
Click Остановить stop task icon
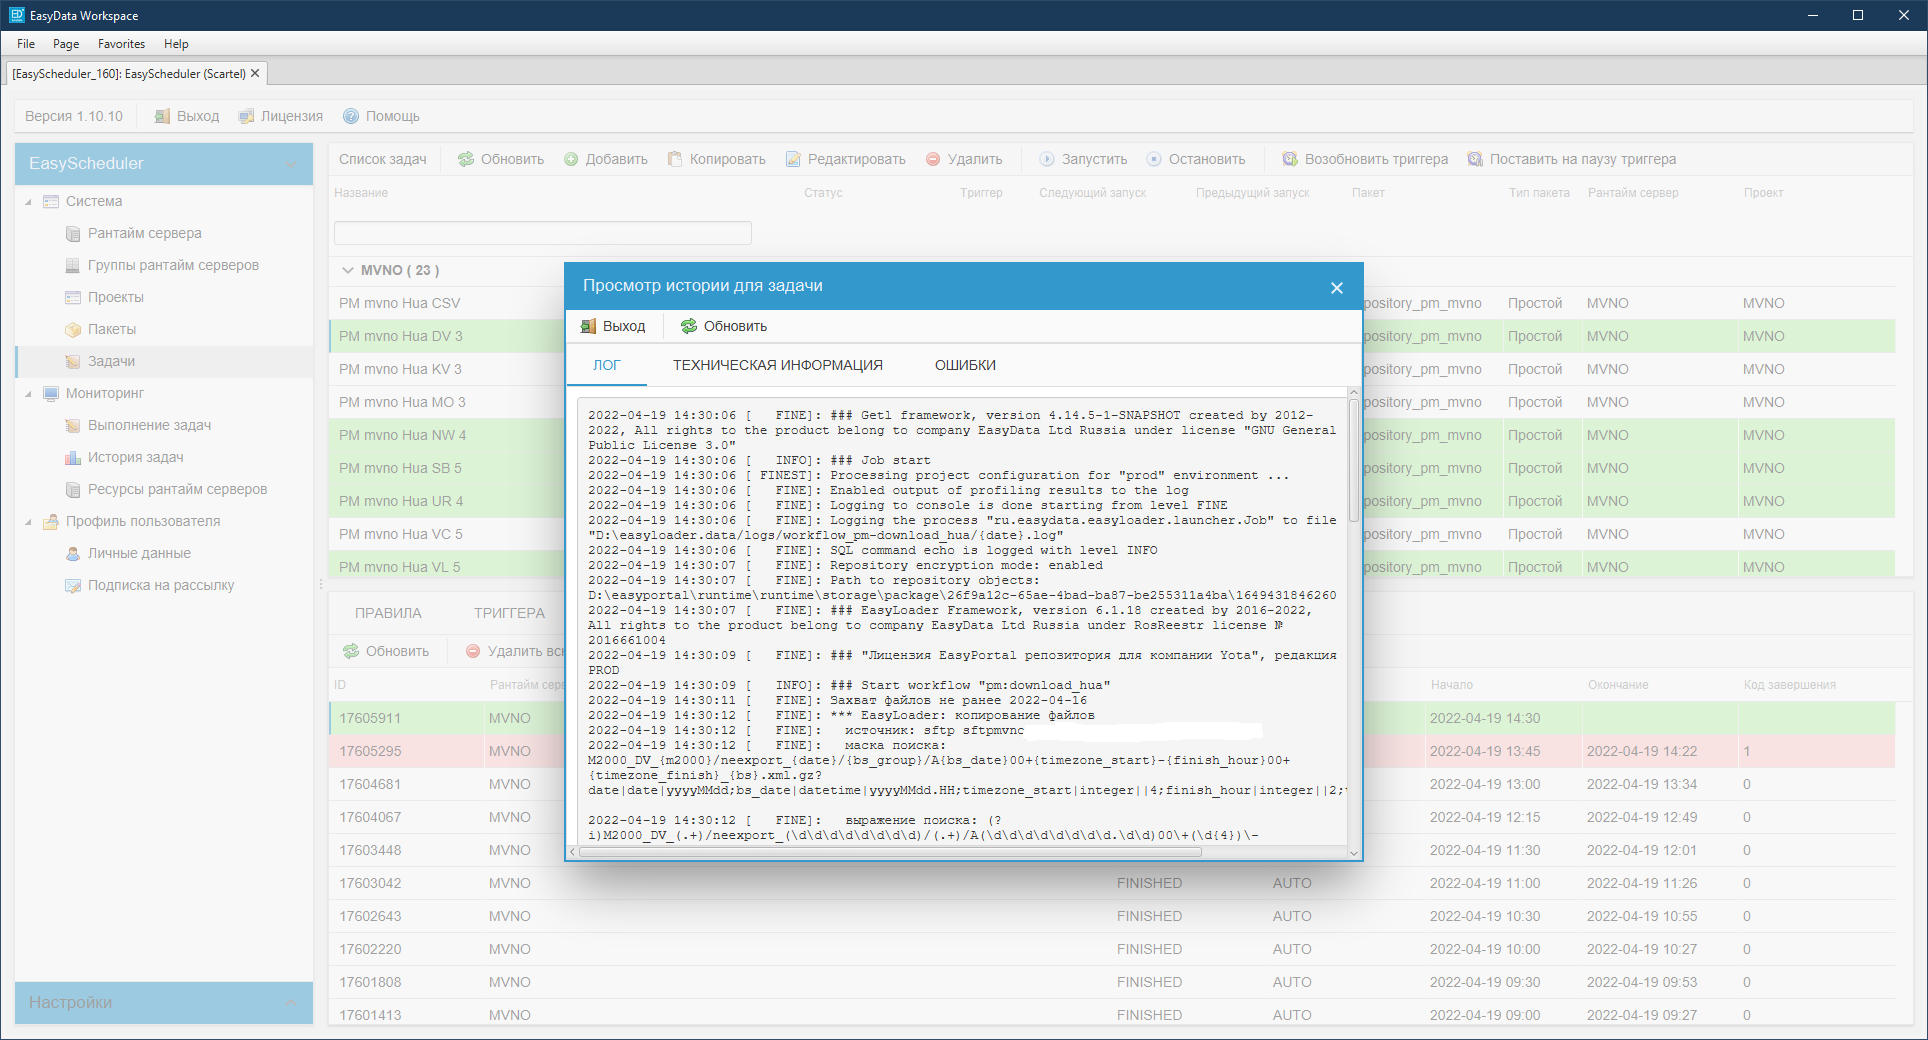1154,159
